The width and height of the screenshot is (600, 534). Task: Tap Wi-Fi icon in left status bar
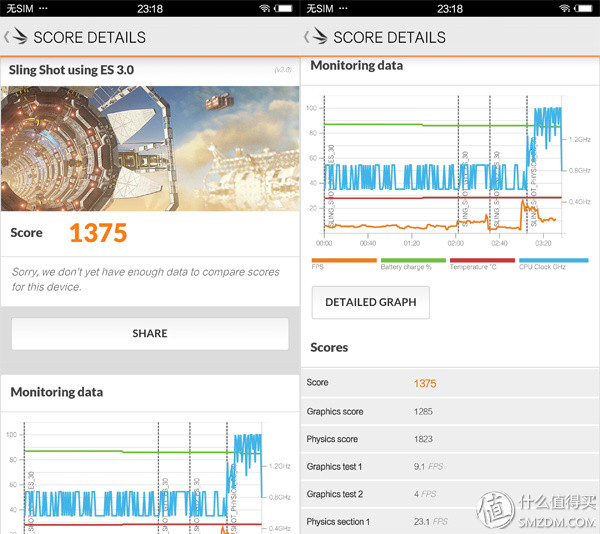click(x=265, y=8)
